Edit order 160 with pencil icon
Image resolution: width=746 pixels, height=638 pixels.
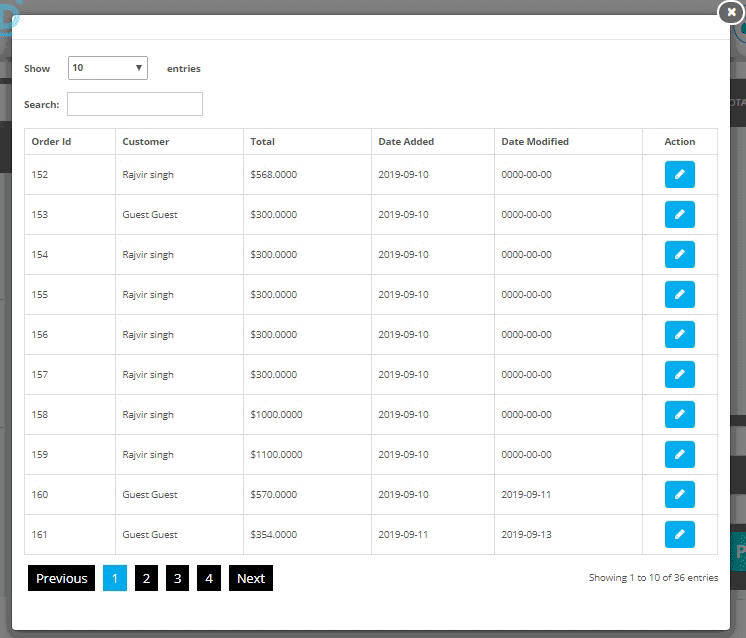[x=679, y=494]
